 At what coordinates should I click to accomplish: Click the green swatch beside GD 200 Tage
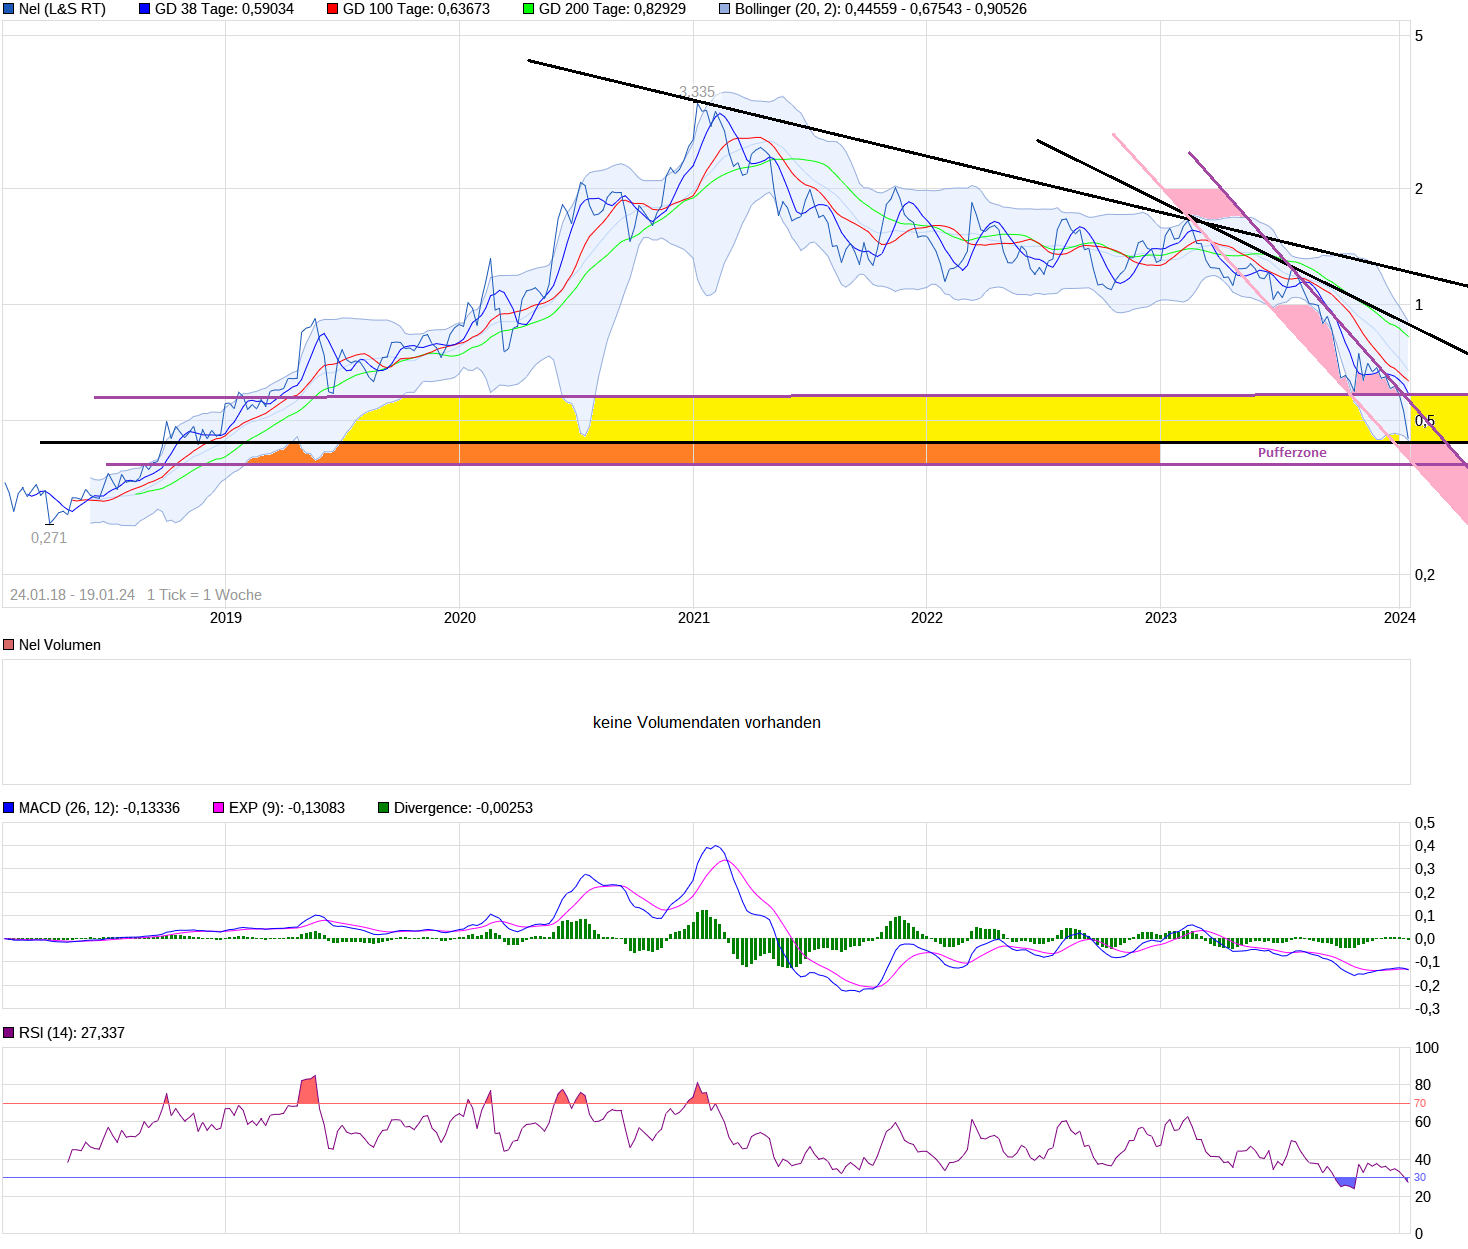pos(528,9)
